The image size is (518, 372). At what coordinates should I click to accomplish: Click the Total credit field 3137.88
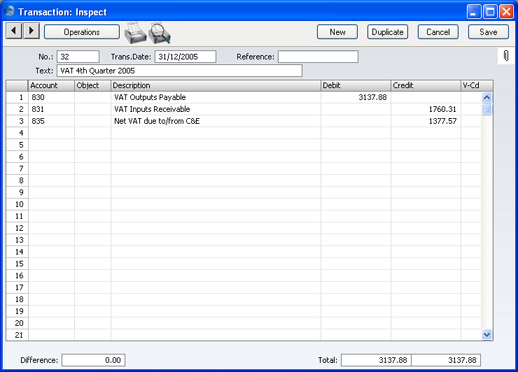pos(446,360)
